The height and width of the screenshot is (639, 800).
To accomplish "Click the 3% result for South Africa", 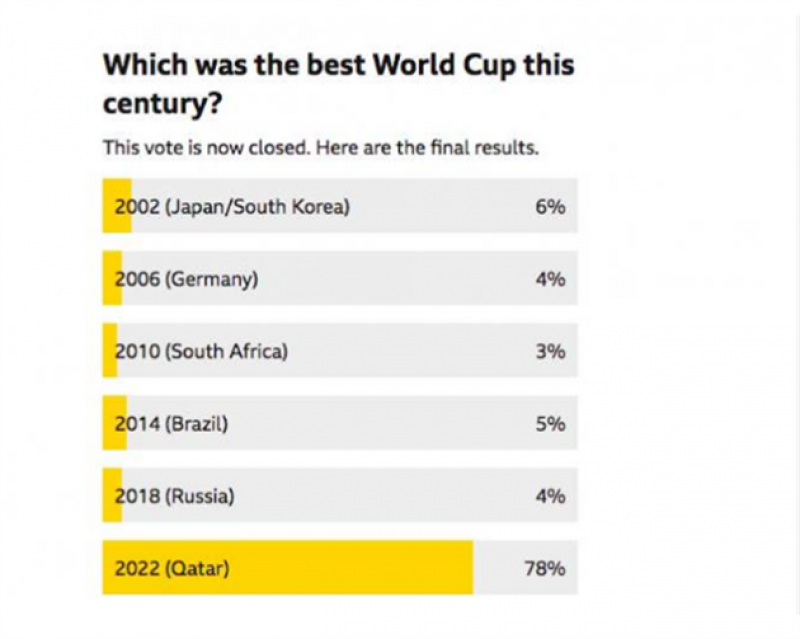I will click(x=550, y=351).
